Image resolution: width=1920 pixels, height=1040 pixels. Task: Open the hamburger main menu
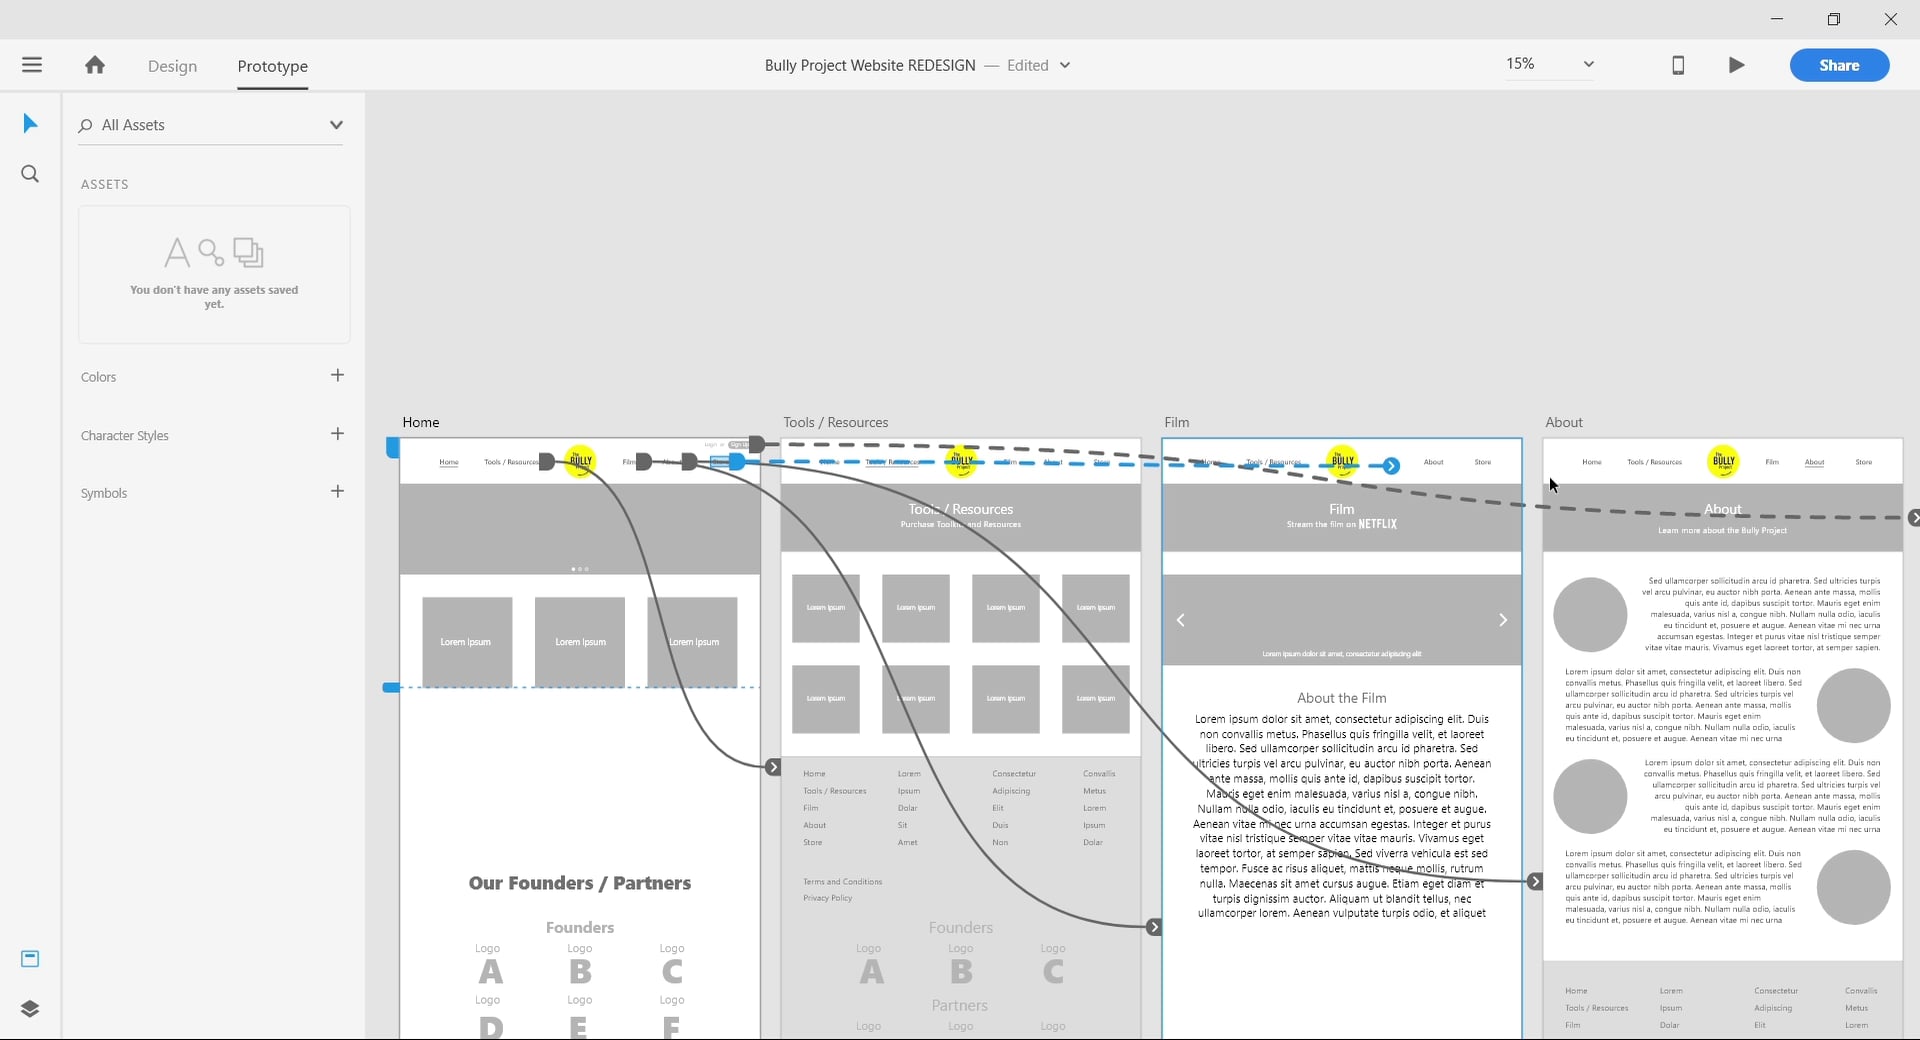[32, 65]
